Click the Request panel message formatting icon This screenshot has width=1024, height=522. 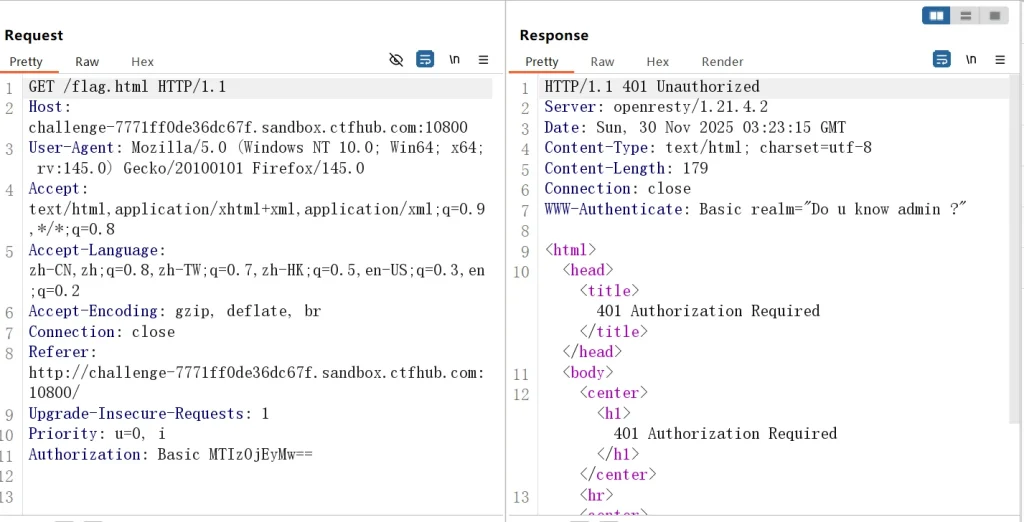click(425, 60)
